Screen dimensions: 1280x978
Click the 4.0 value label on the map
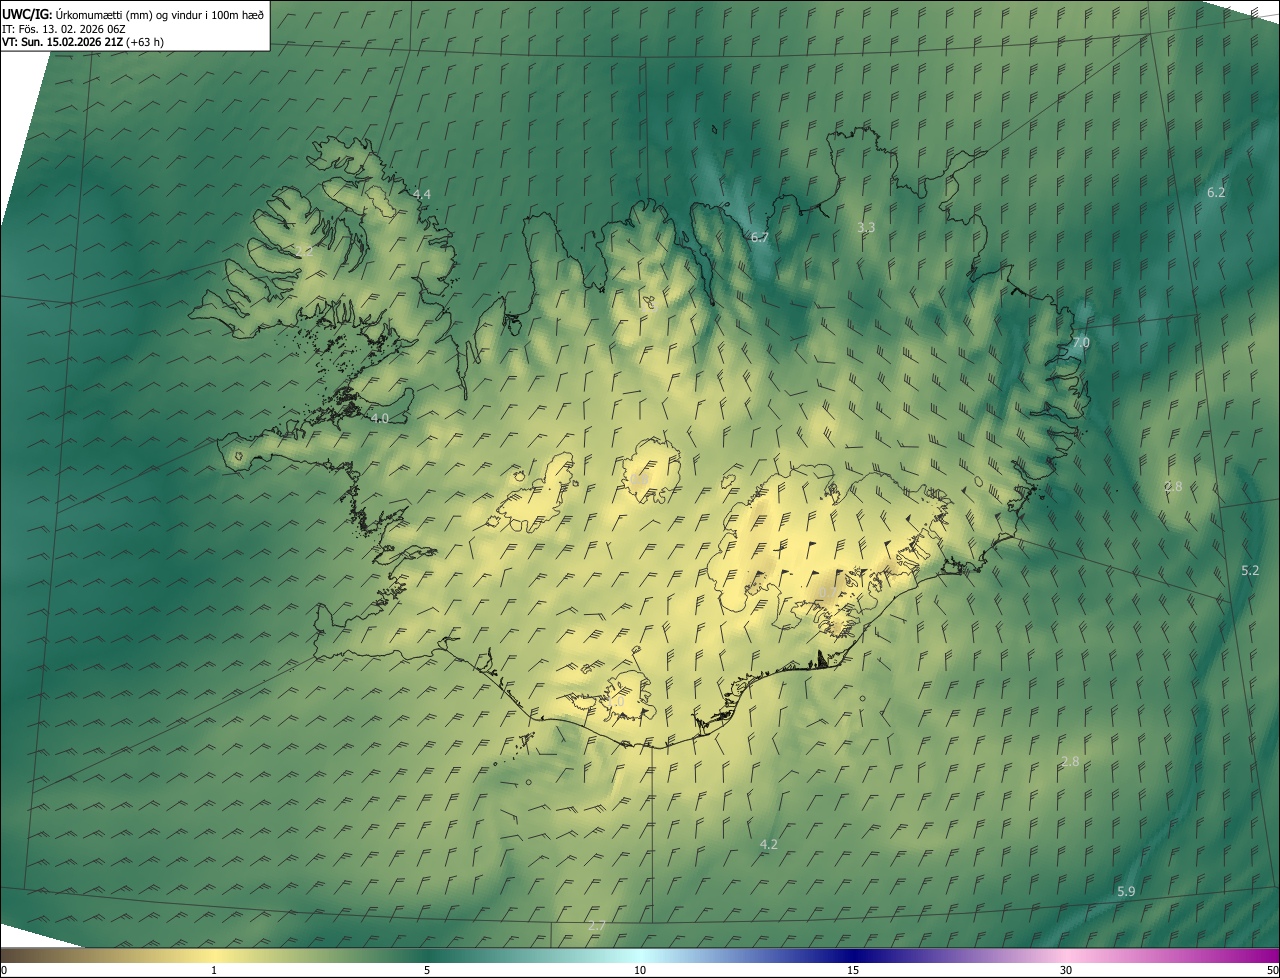[379, 418]
